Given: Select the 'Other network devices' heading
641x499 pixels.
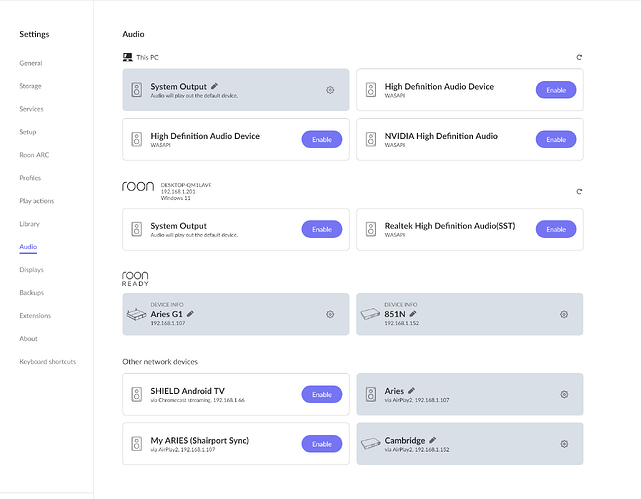Looking at the screenshot, I should [x=160, y=362].
